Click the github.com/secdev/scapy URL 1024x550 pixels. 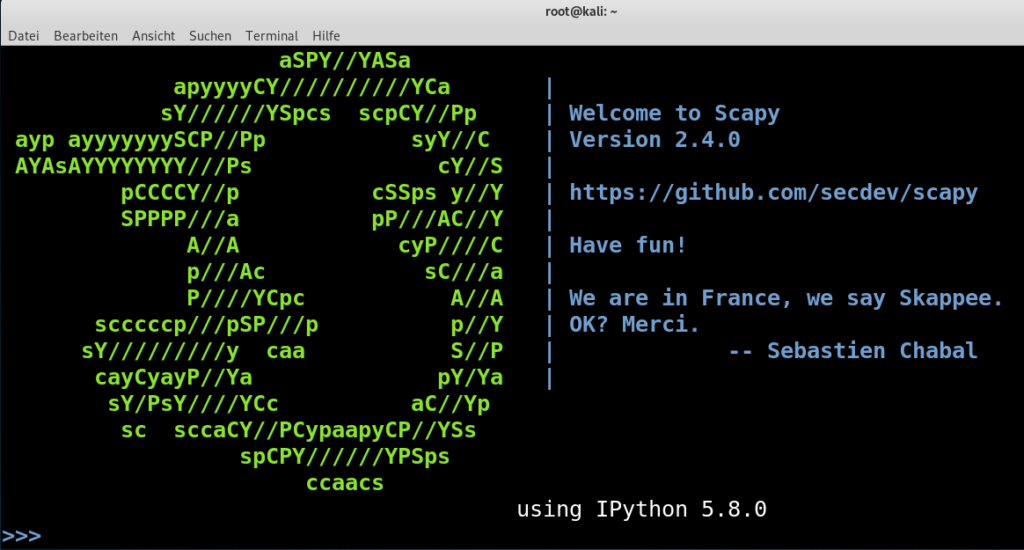773,193
